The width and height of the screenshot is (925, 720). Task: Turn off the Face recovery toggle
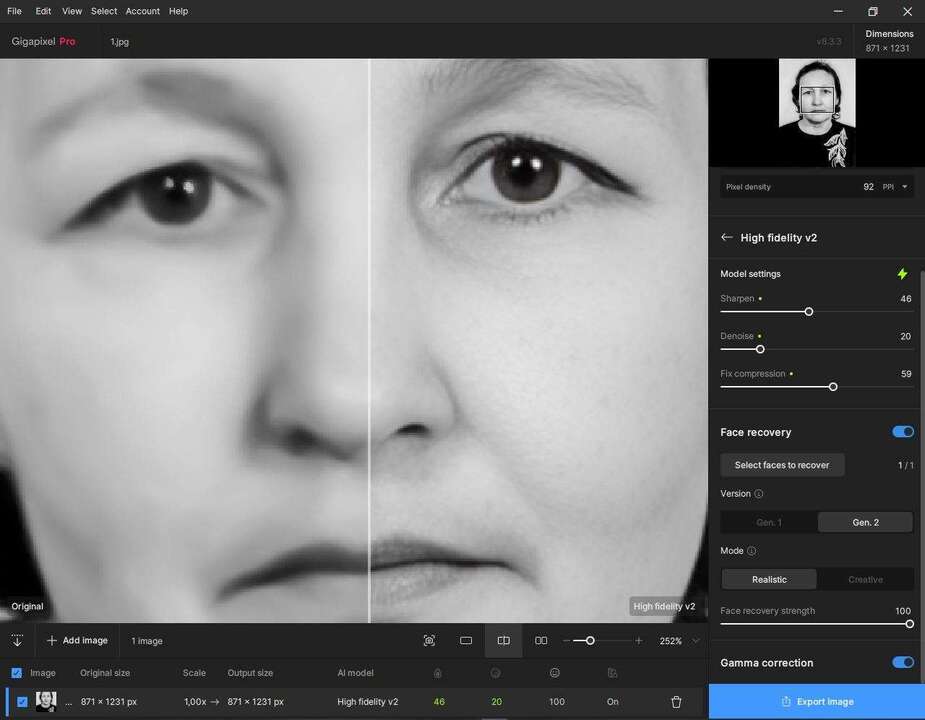tap(902, 432)
